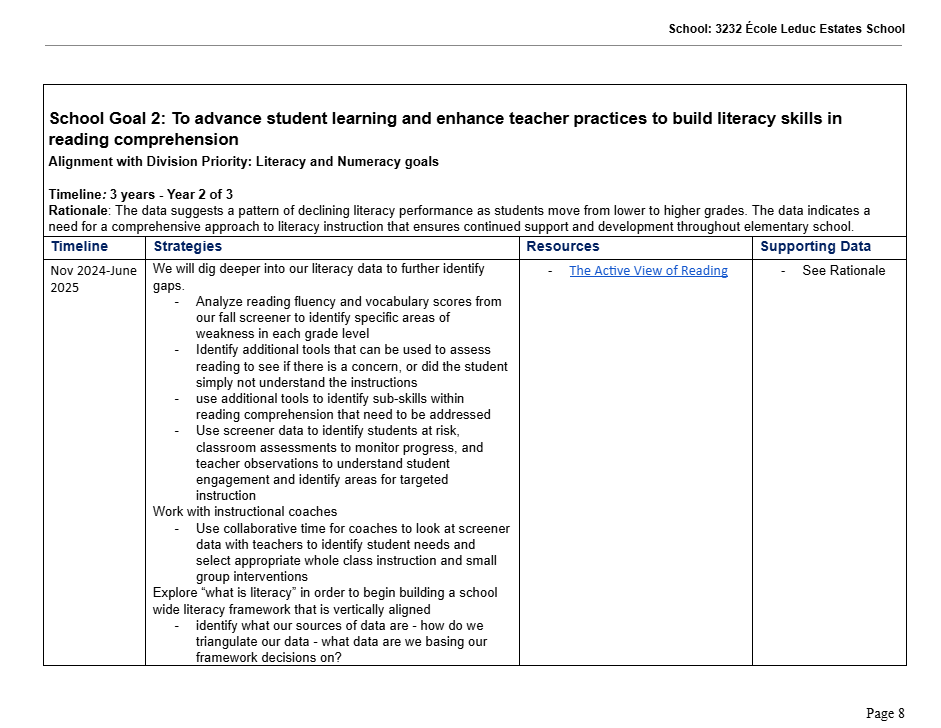Click the Supporting Data column header
Viewport: 941px width, 728px height.
pyautogui.click(x=815, y=247)
